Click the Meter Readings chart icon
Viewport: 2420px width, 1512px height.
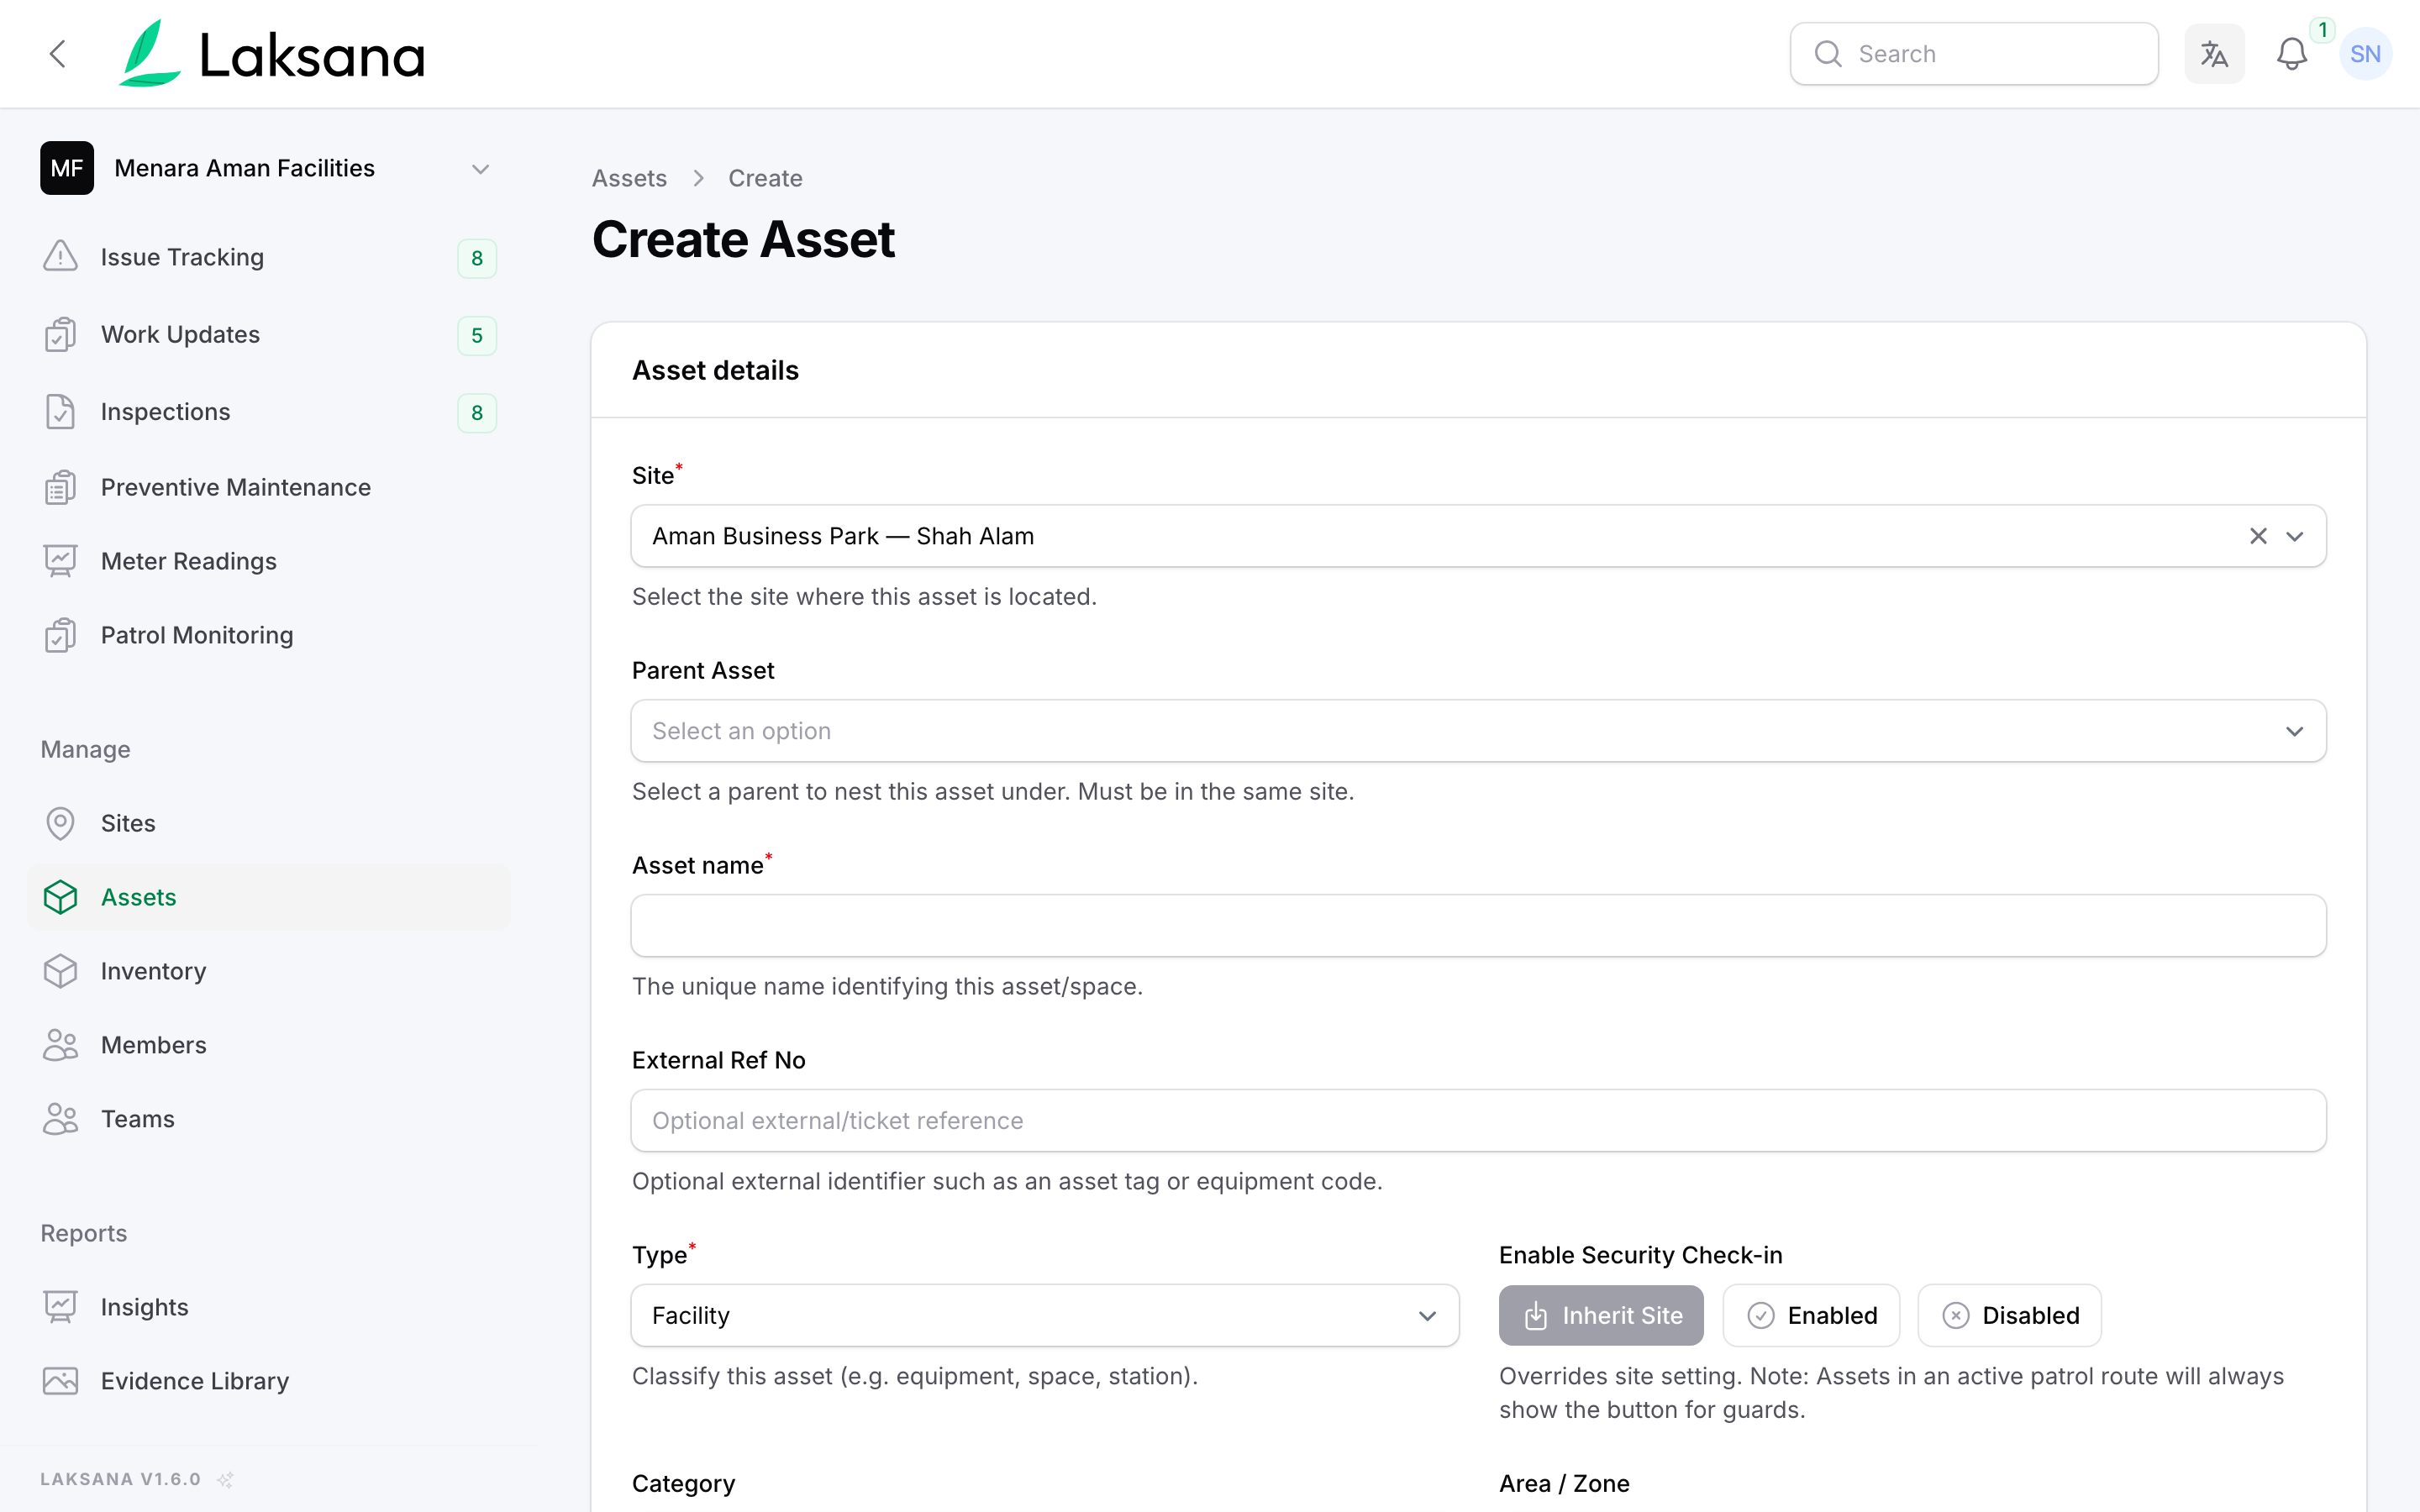pos(60,561)
